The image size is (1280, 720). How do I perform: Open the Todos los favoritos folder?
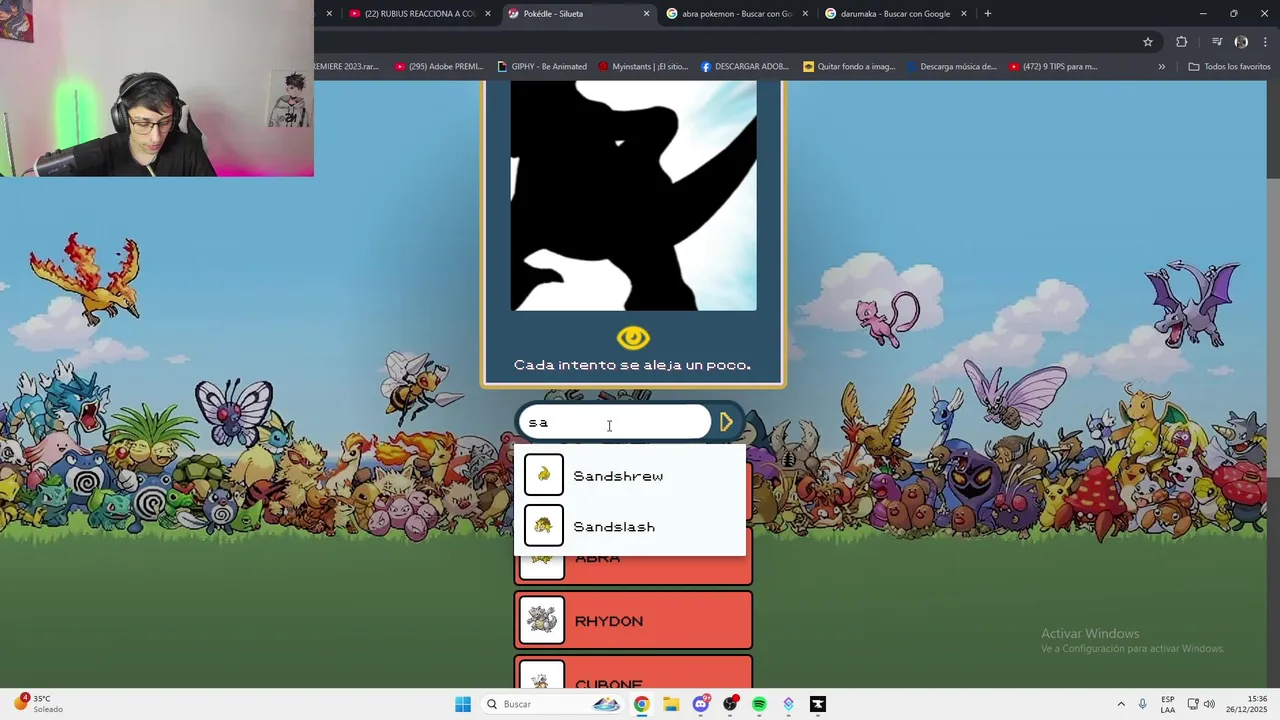coord(1229,67)
